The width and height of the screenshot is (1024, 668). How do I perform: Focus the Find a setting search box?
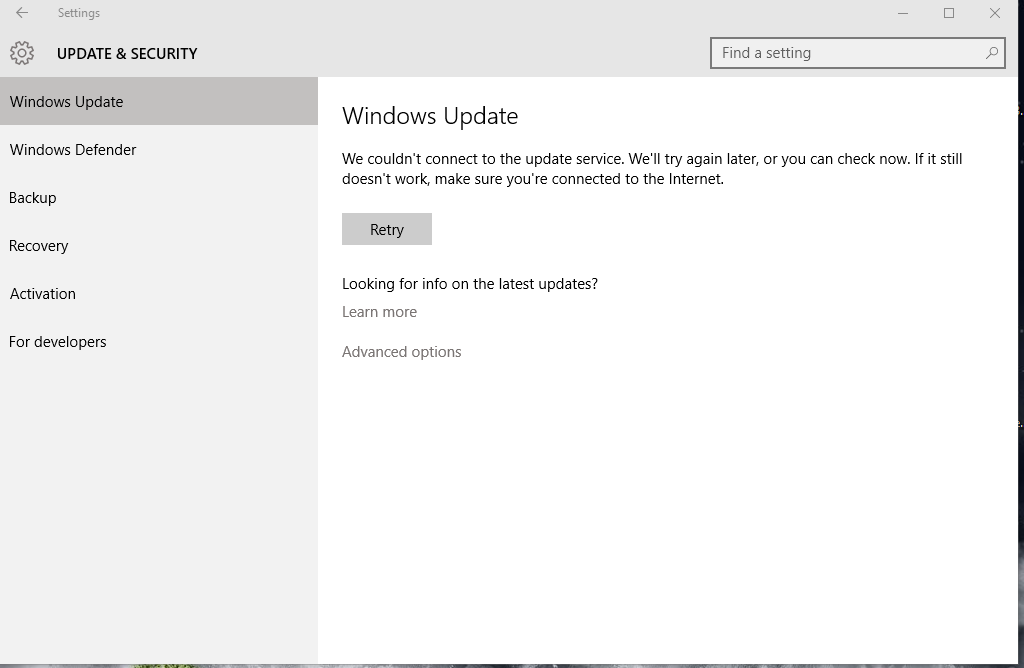coord(857,53)
